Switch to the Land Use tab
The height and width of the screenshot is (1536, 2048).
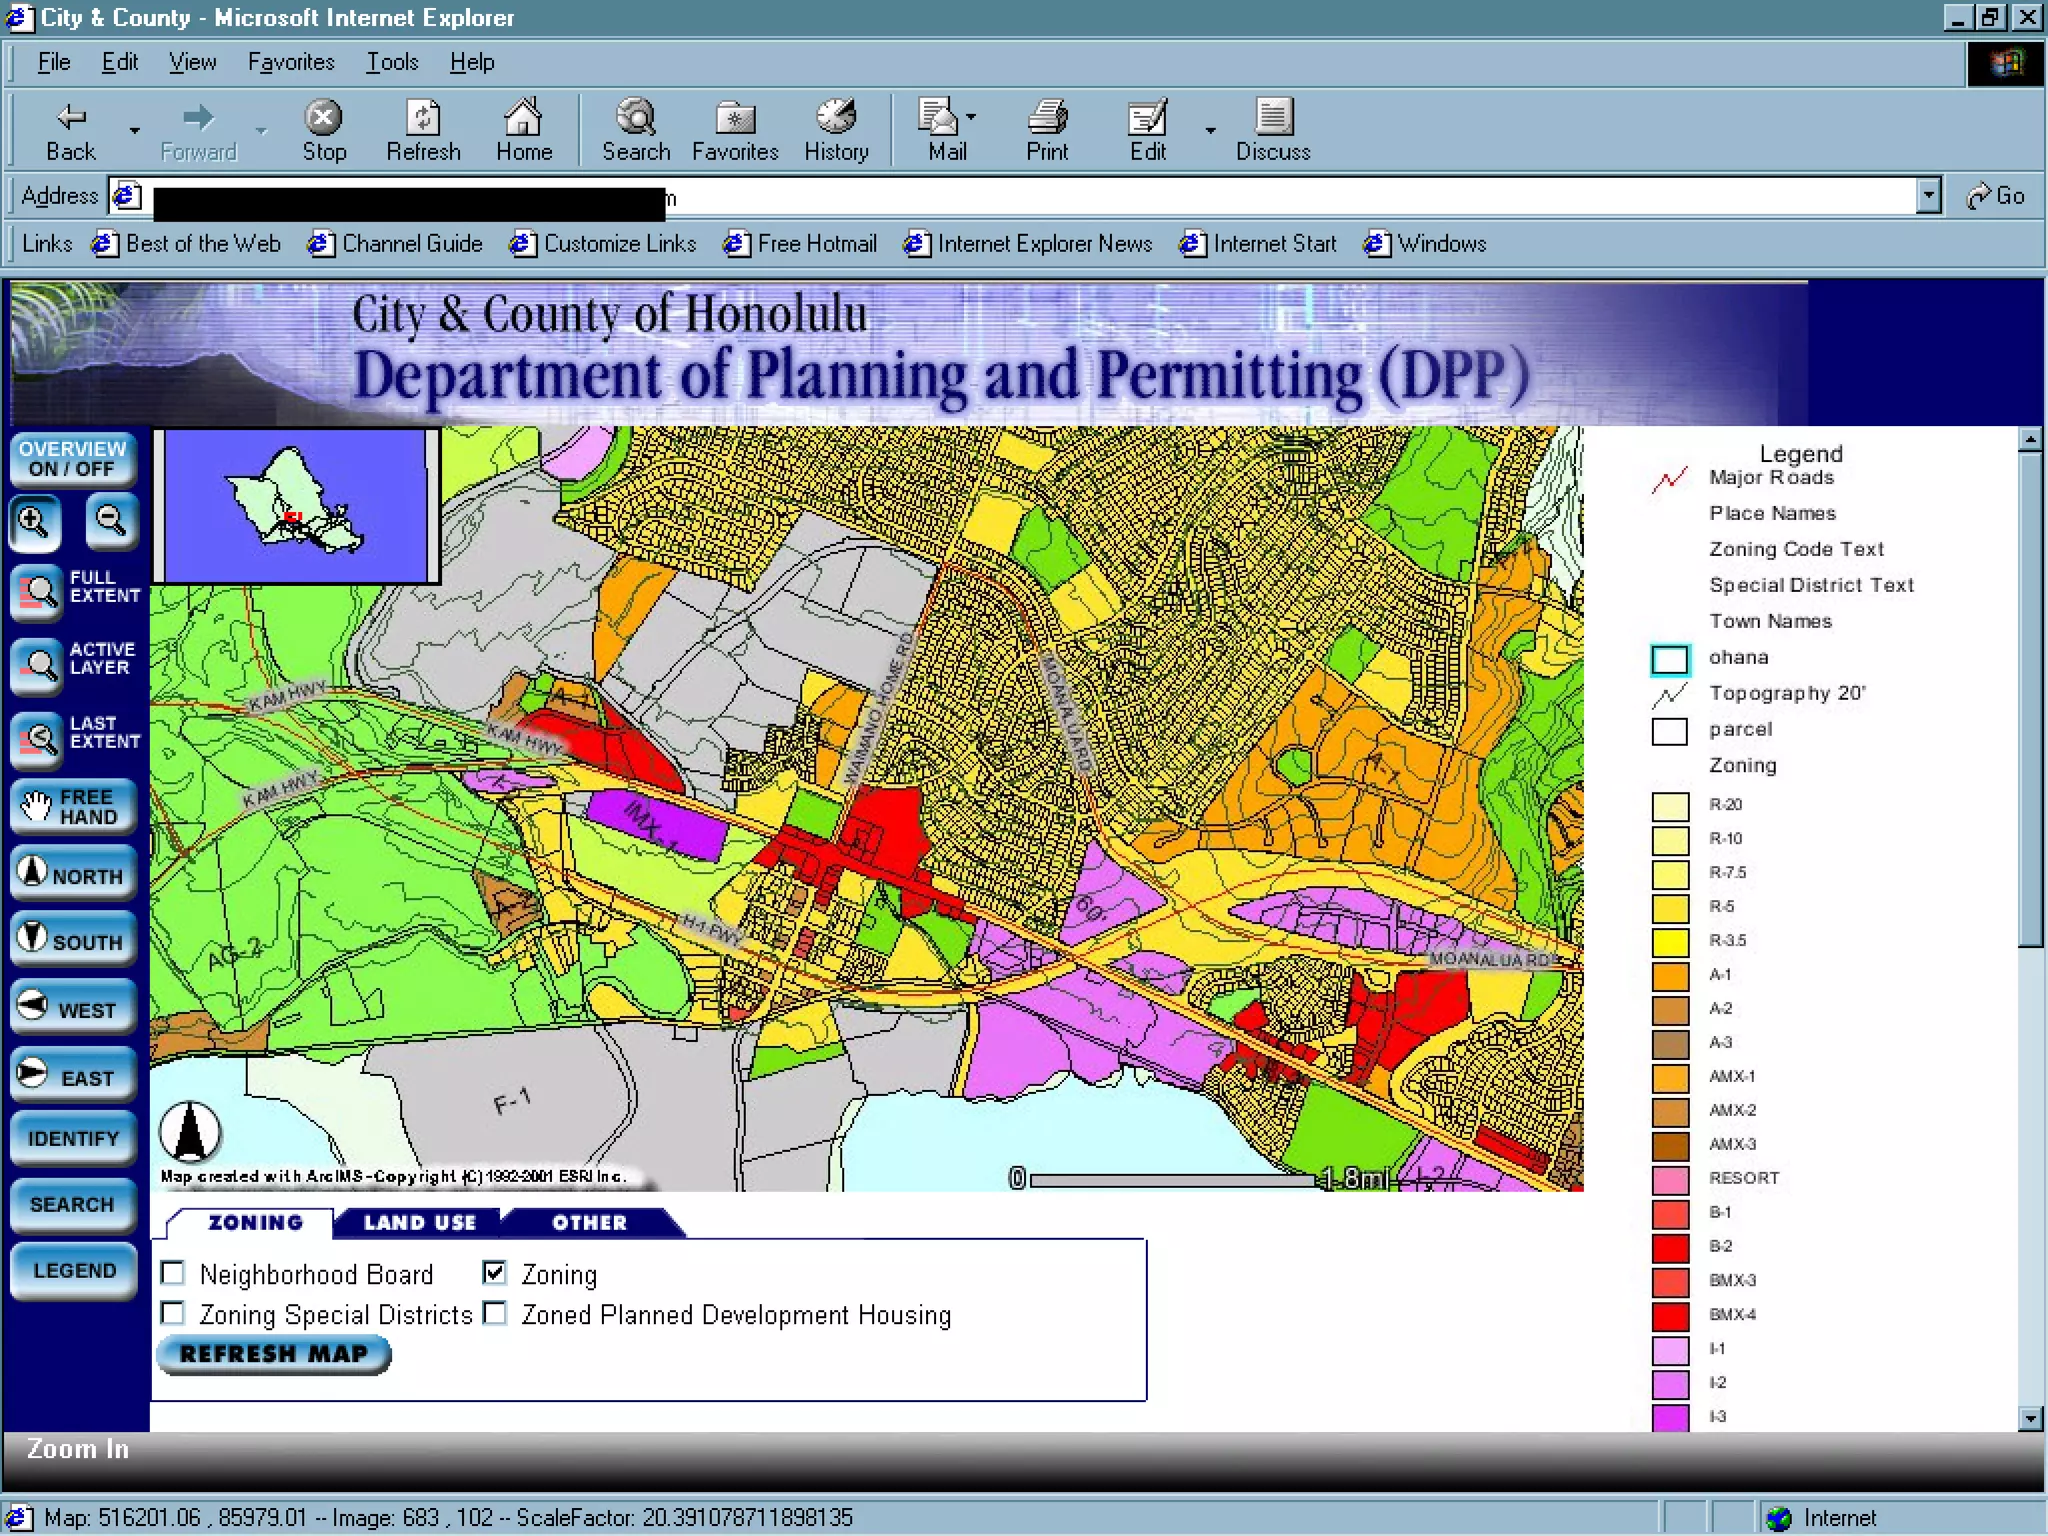[419, 1222]
